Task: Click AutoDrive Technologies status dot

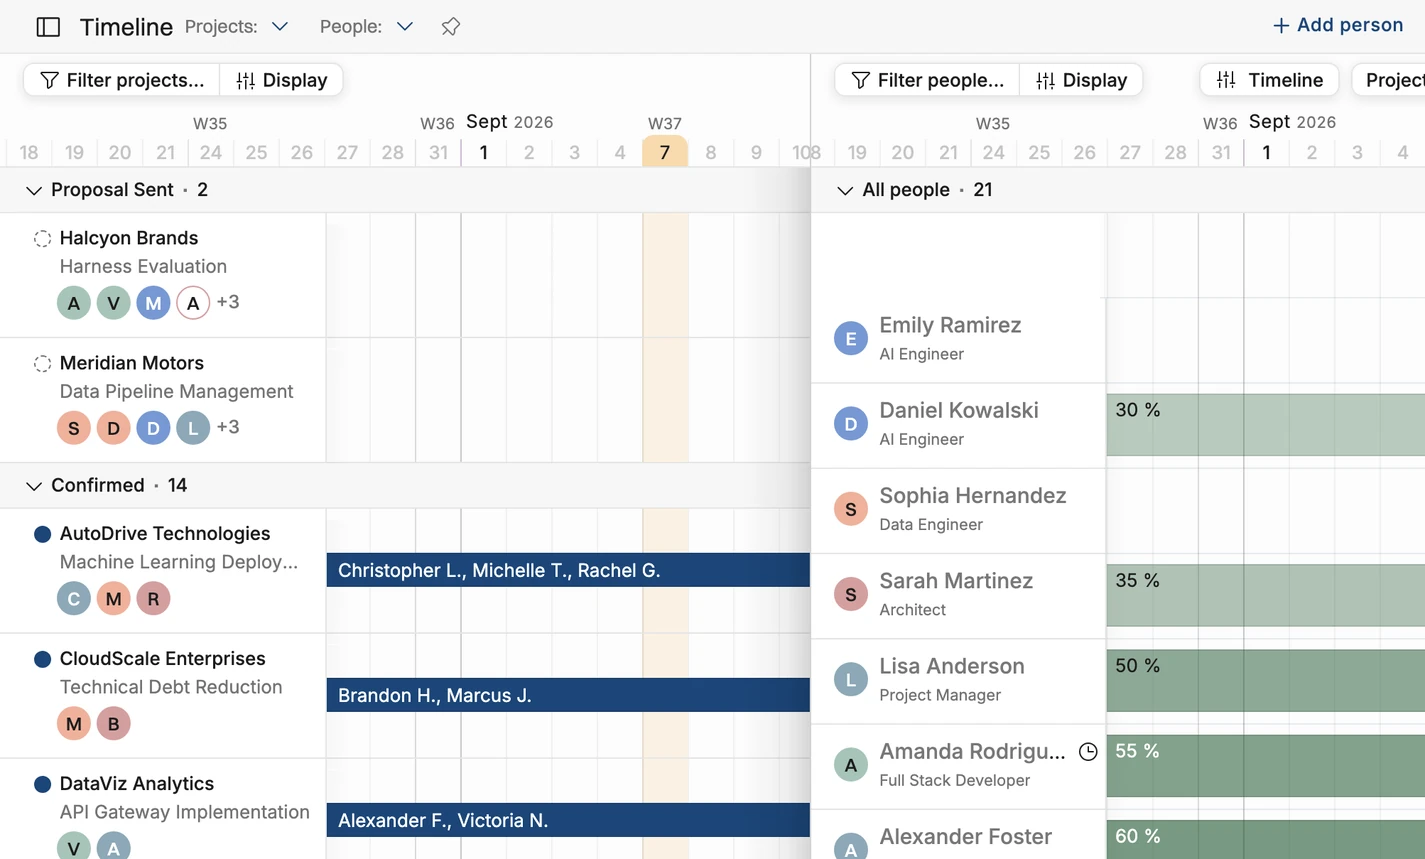Action: point(42,534)
